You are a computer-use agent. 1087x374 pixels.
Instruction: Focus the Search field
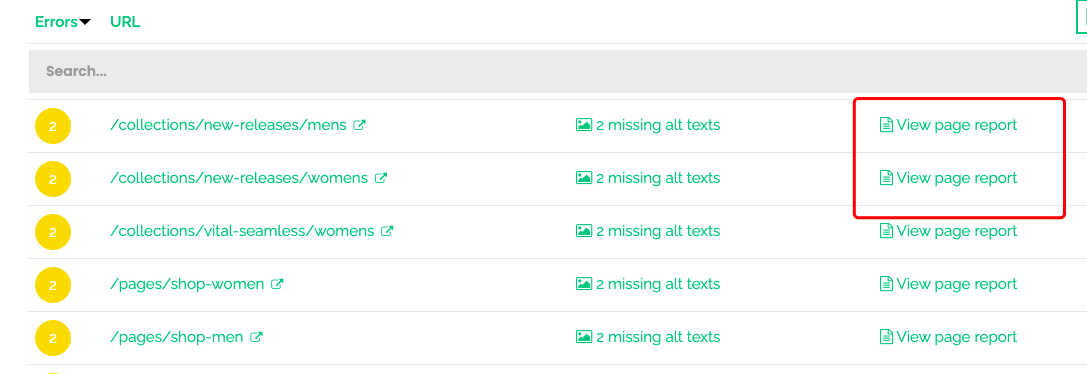pyautogui.click(x=557, y=71)
